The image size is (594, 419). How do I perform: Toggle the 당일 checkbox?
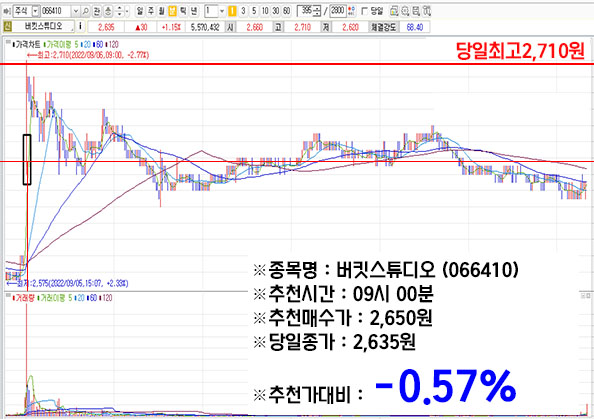(364, 11)
